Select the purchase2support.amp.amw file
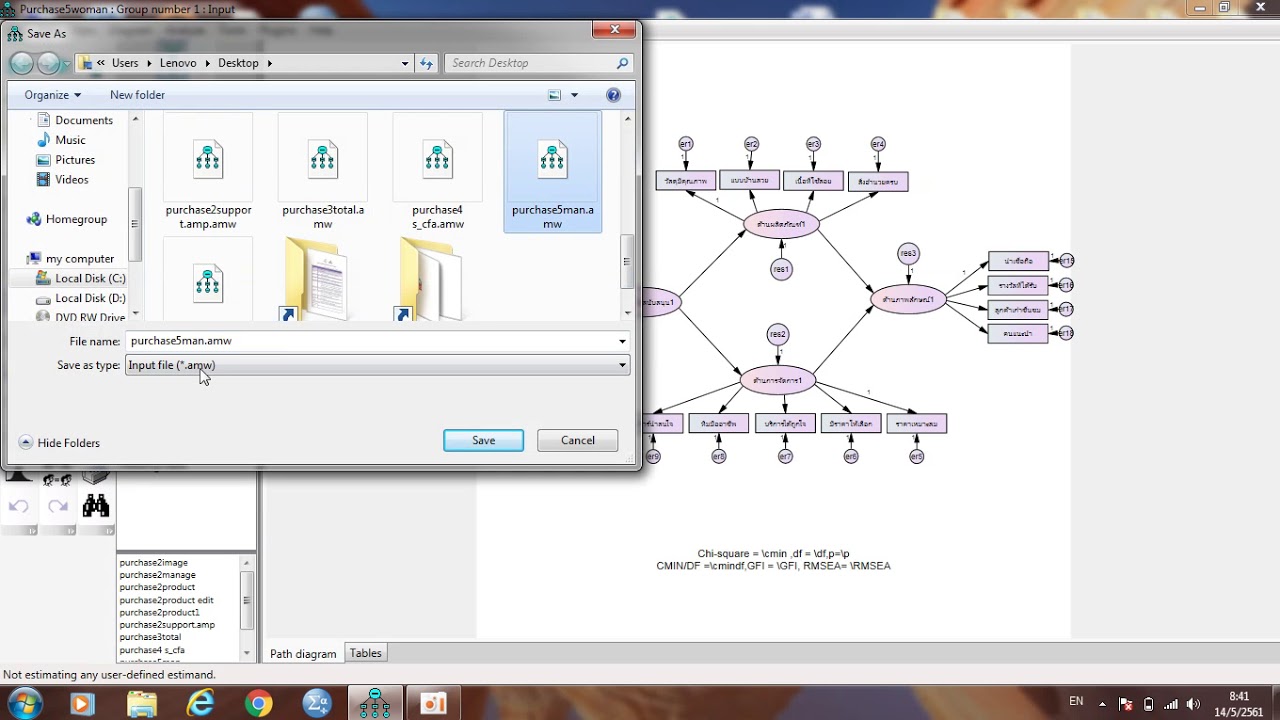The width and height of the screenshot is (1280, 720). [208, 173]
